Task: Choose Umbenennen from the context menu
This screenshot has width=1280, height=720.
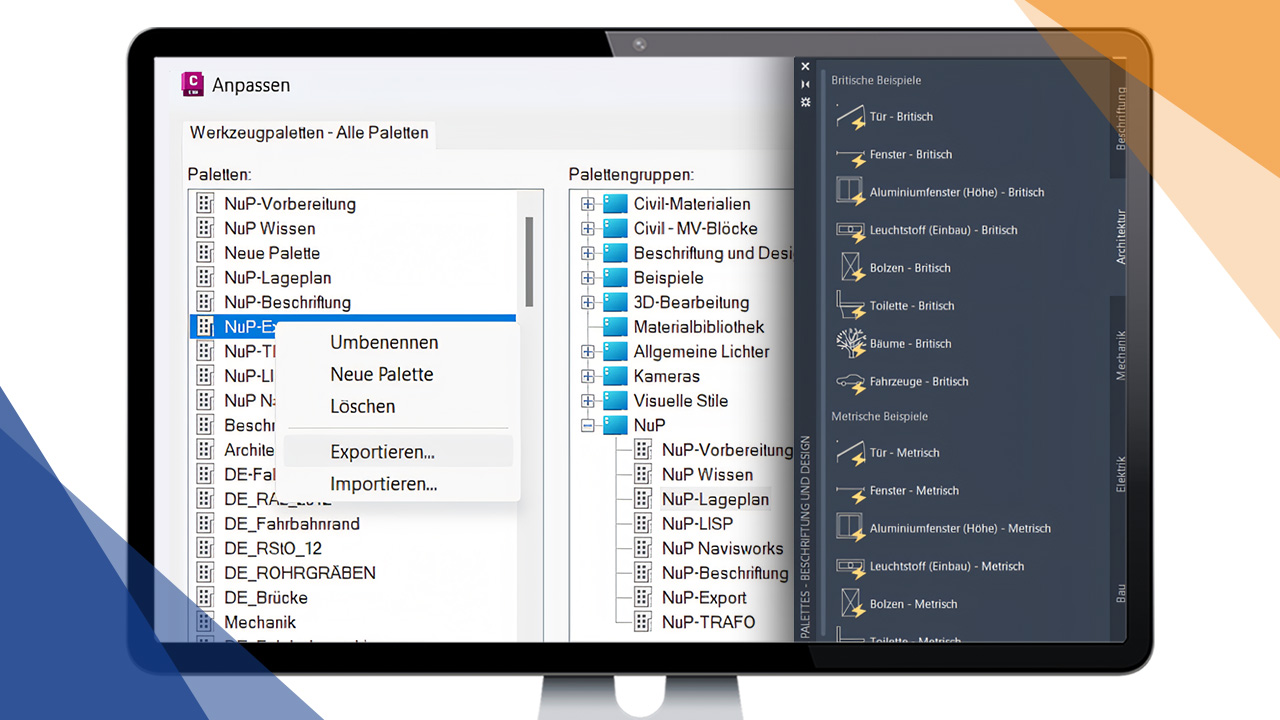Action: click(384, 342)
